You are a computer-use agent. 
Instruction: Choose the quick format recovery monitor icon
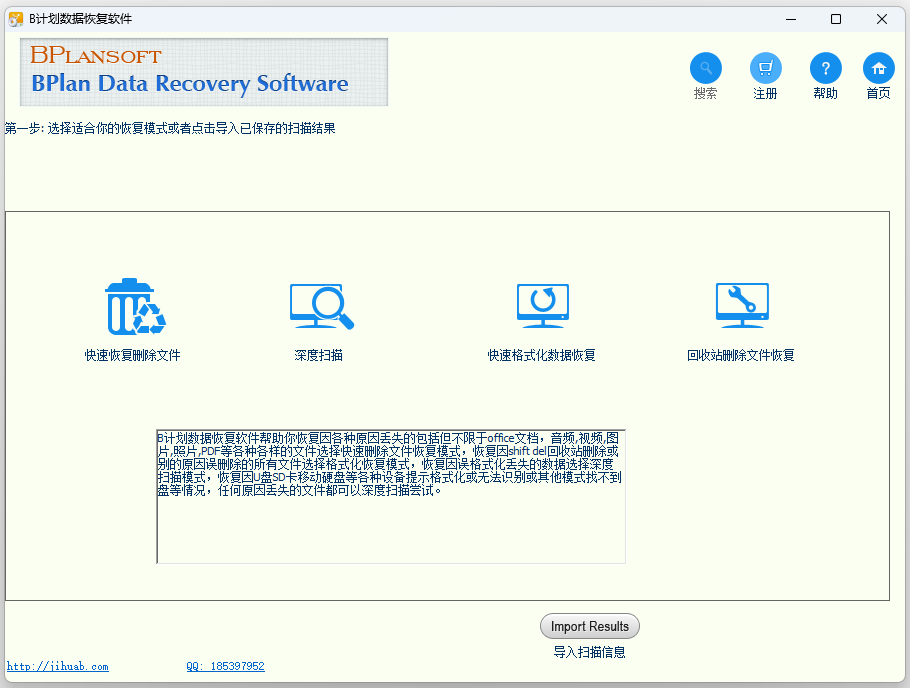tap(542, 306)
